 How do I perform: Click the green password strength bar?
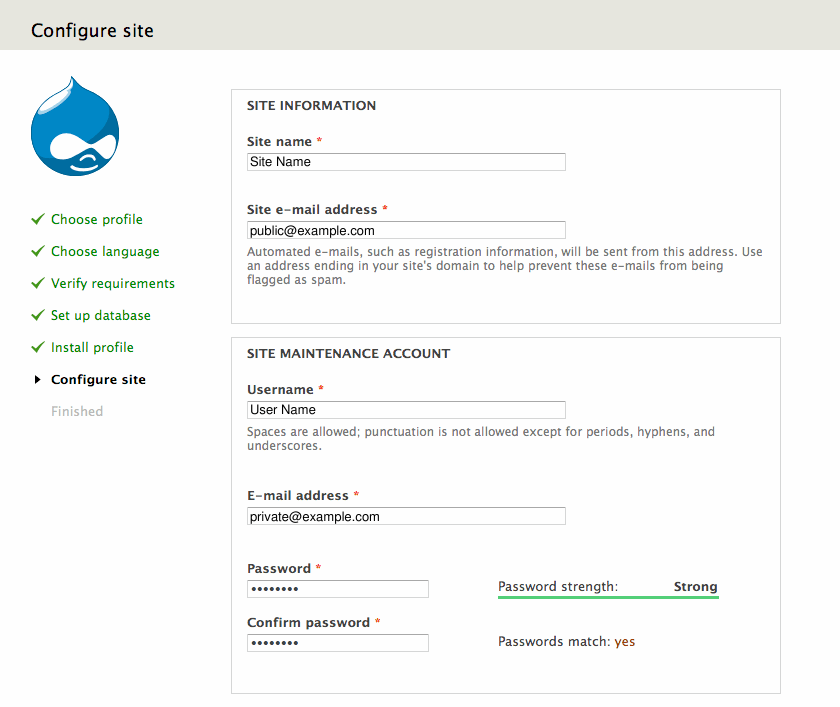pyautogui.click(x=608, y=597)
